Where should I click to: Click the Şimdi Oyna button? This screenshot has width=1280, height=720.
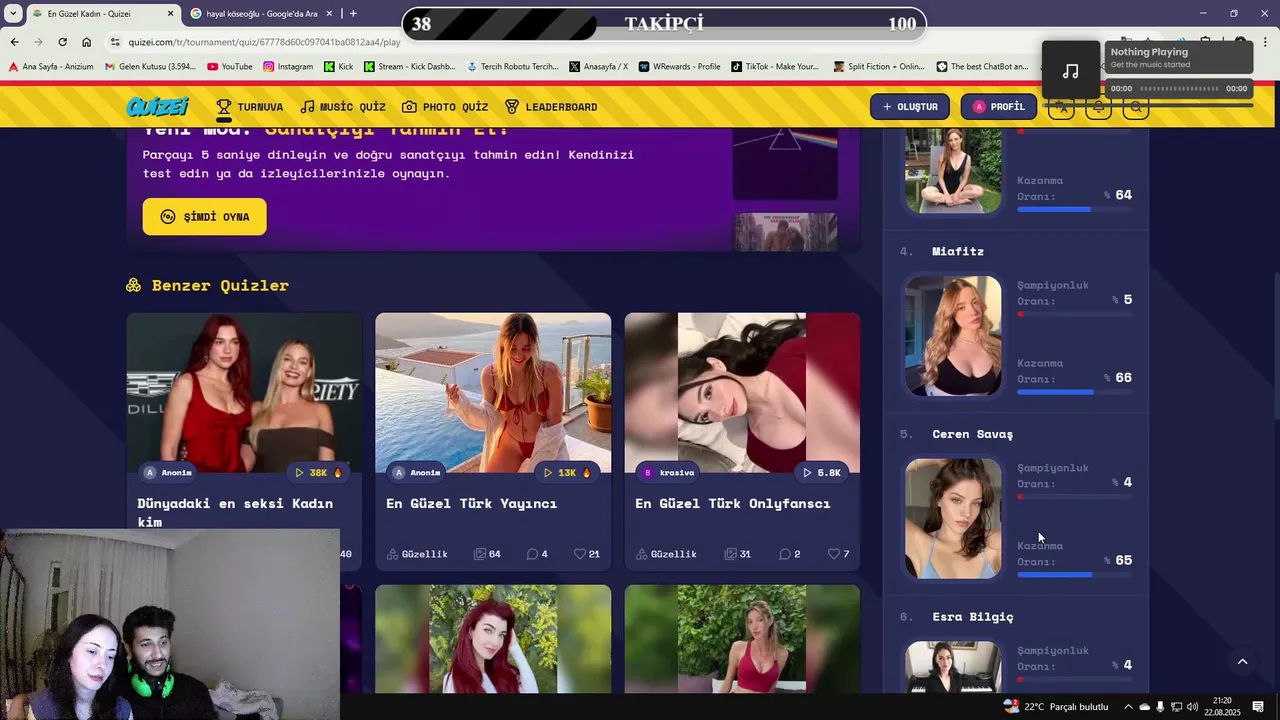click(x=205, y=217)
